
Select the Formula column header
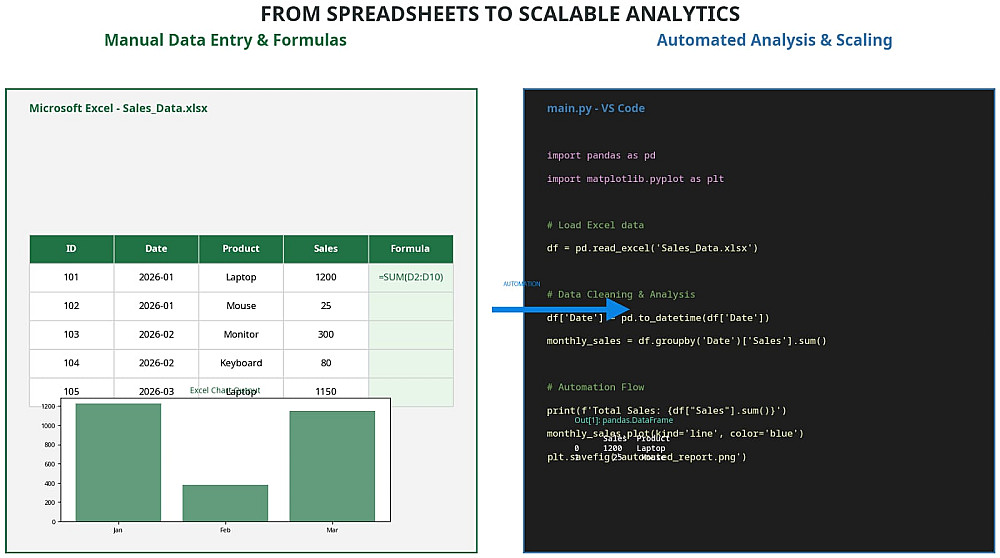coord(410,249)
